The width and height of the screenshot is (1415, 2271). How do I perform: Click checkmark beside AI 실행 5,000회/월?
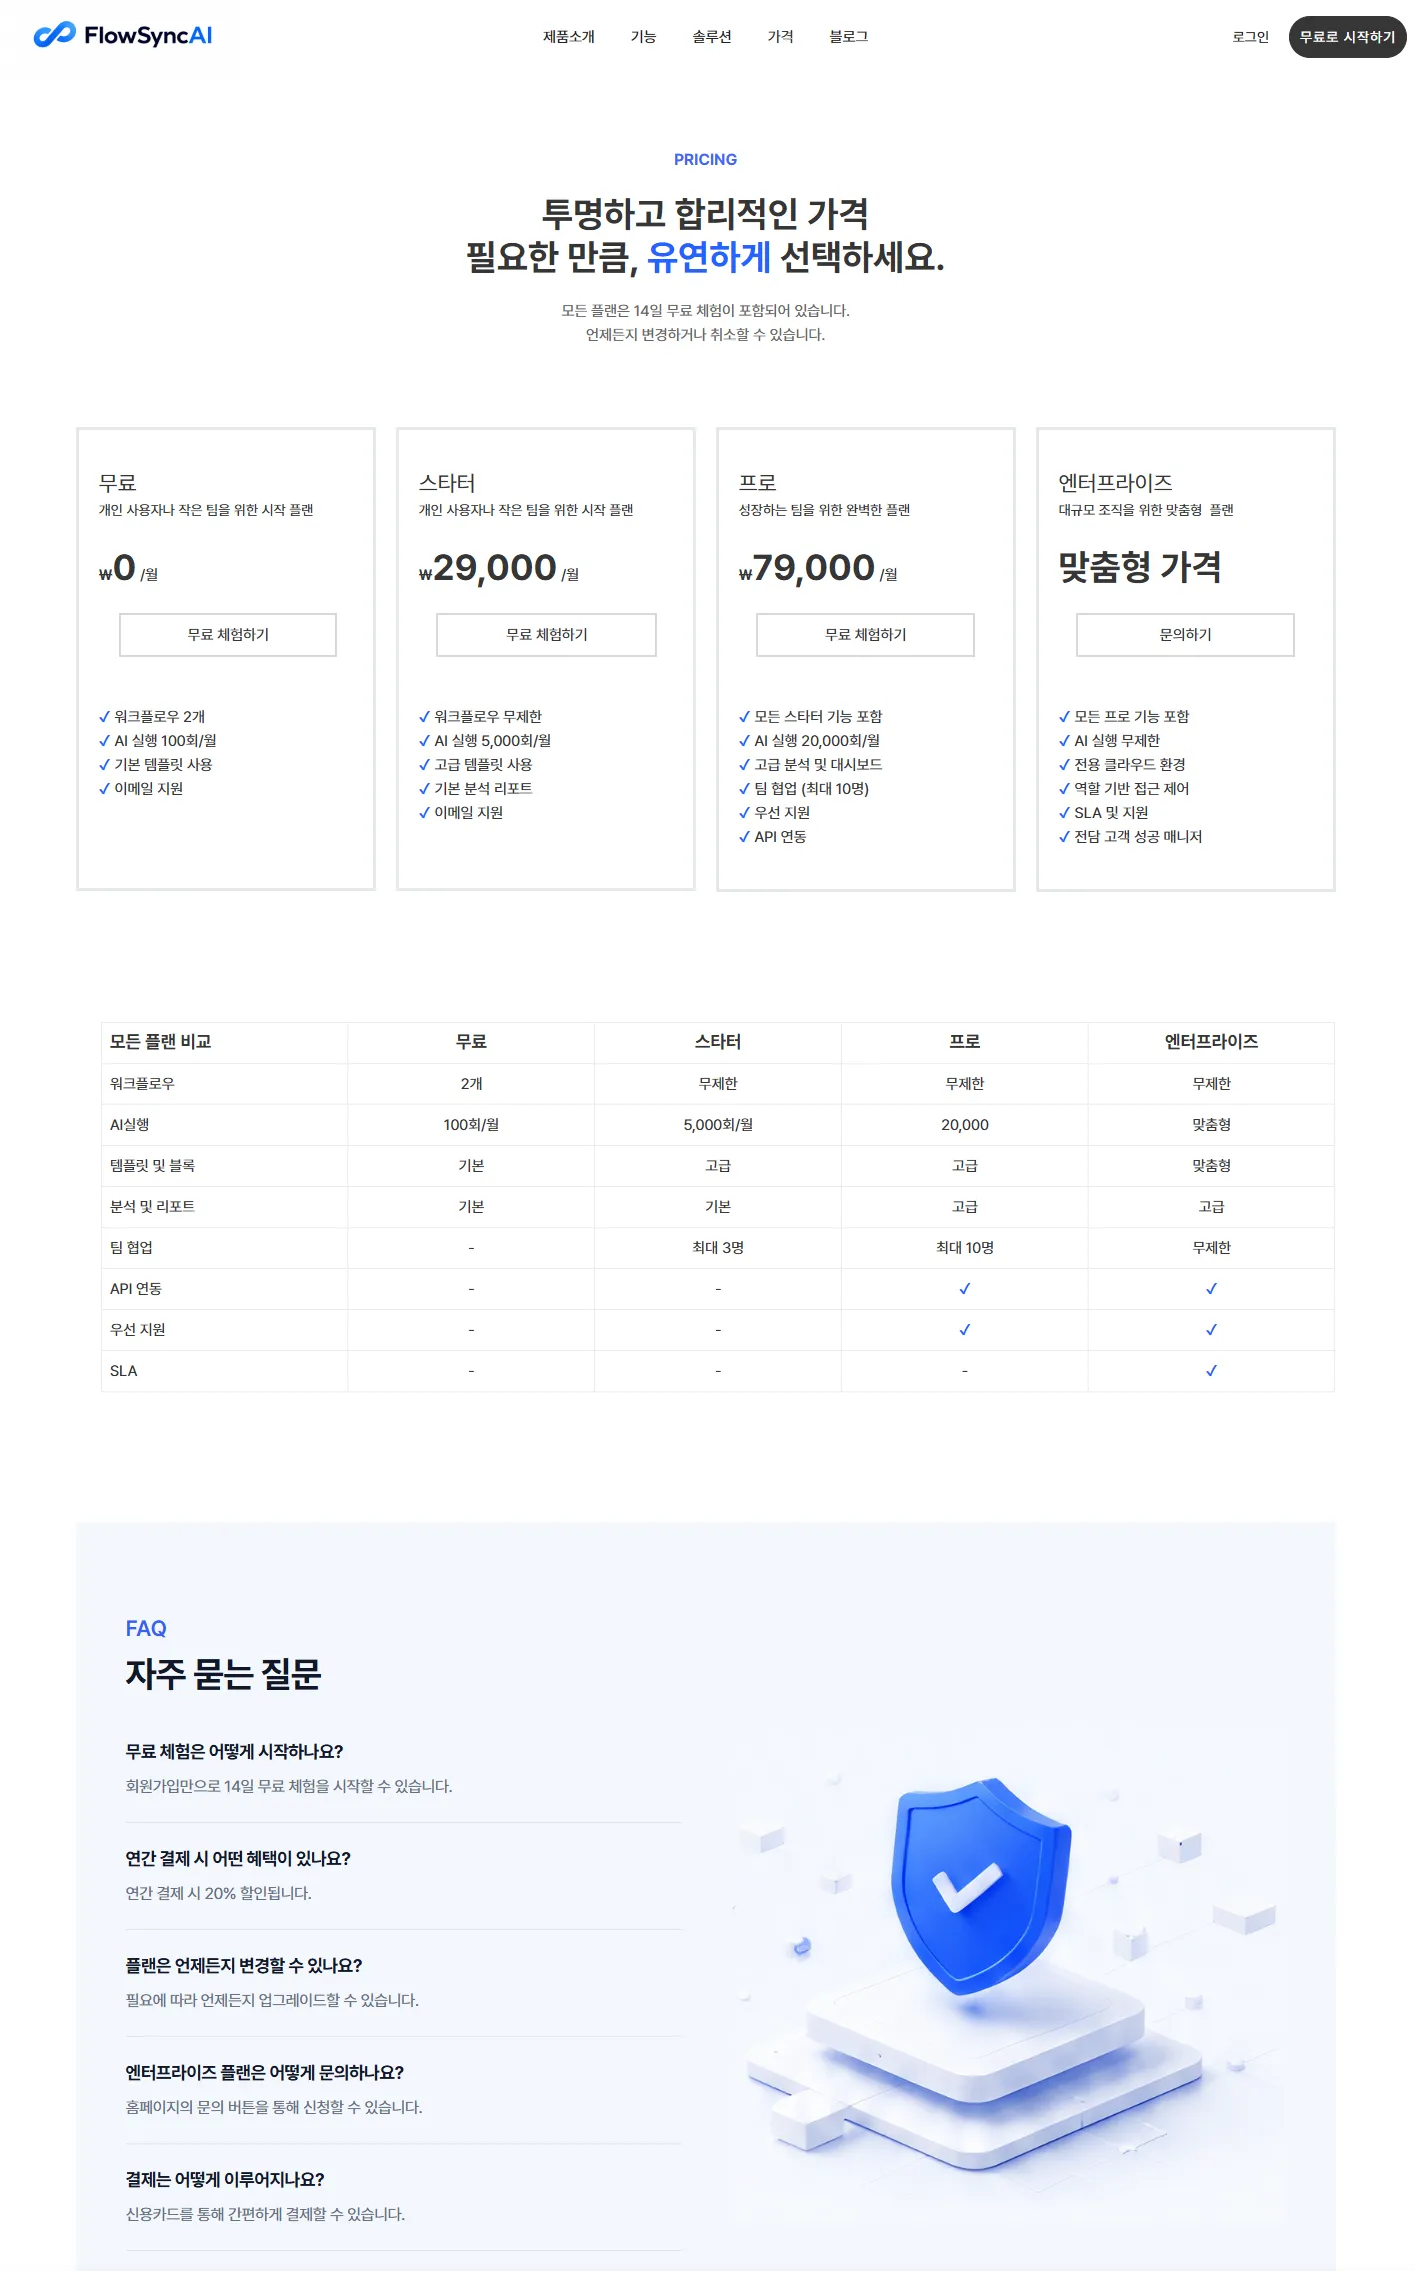(424, 741)
